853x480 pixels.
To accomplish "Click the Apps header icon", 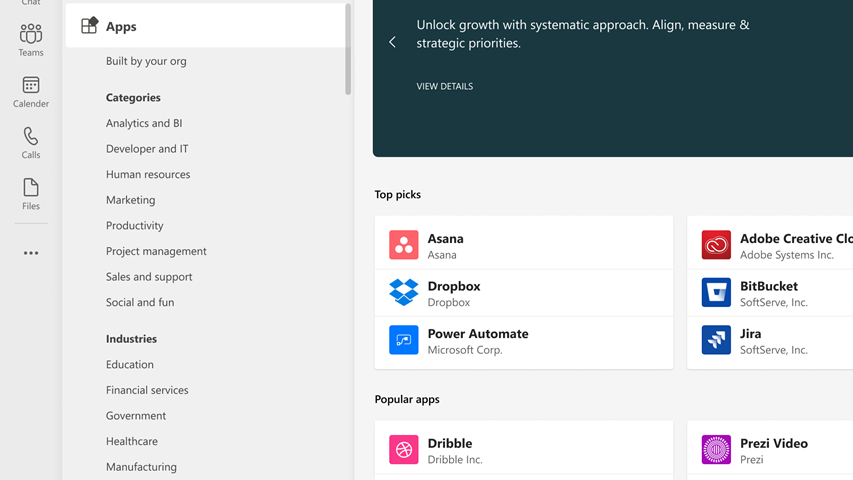I will coord(90,26).
